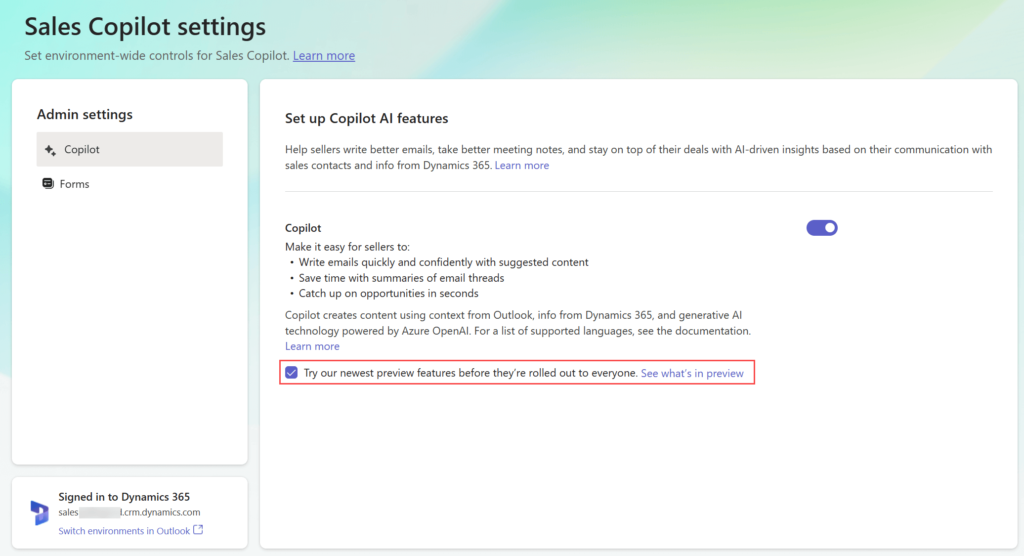
Task: Open Learn more link under the page title
Action: point(323,56)
